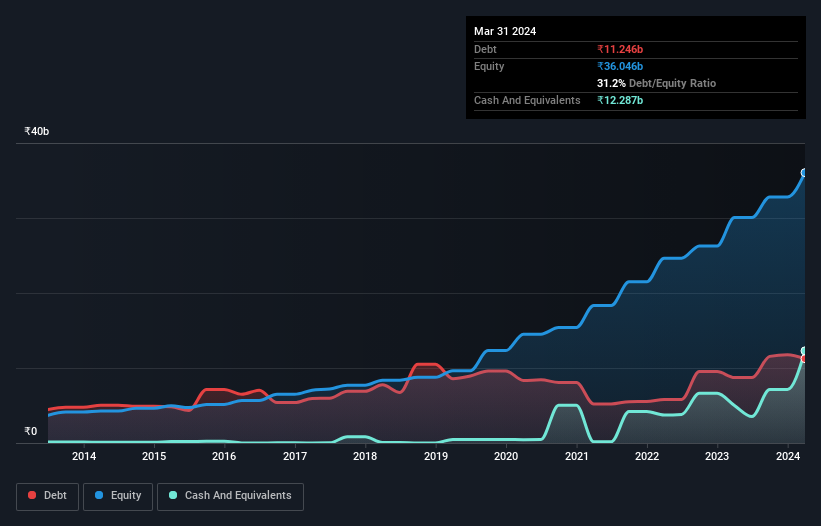Click the 2019 x-axis label
This screenshot has width=821, height=526.
pos(436,456)
